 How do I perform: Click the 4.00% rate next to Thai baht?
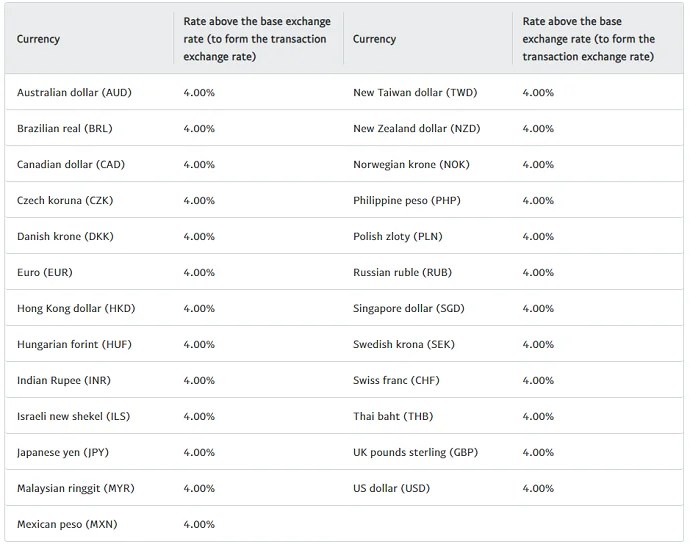pos(538,417)
